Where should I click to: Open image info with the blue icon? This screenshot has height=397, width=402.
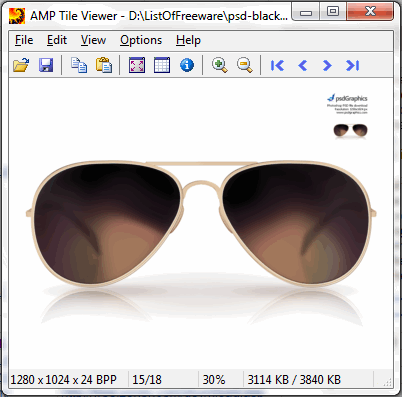[x=187, y=65]
